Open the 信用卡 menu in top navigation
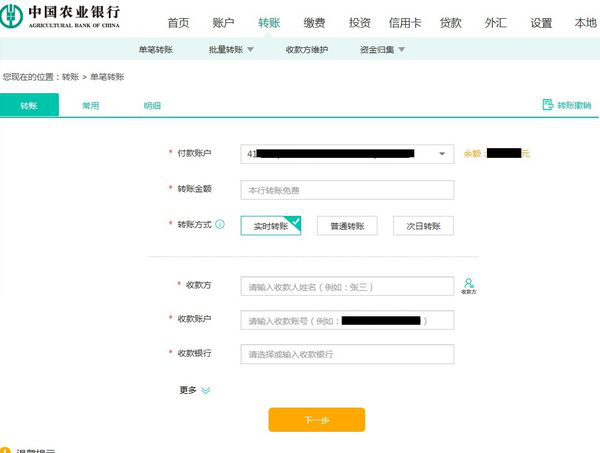 pos(403,22)
